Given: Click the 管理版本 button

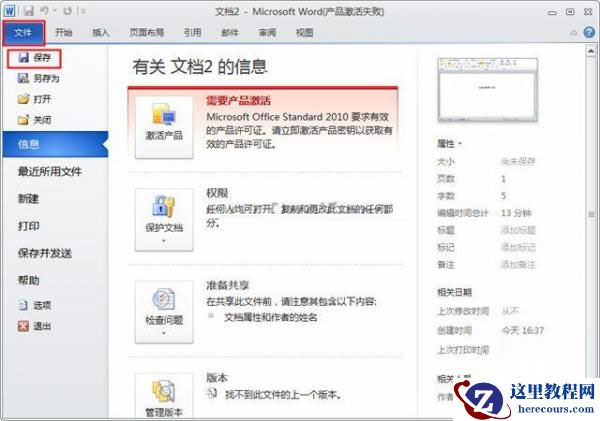Looking at the screenshot, I should (164, 395).
